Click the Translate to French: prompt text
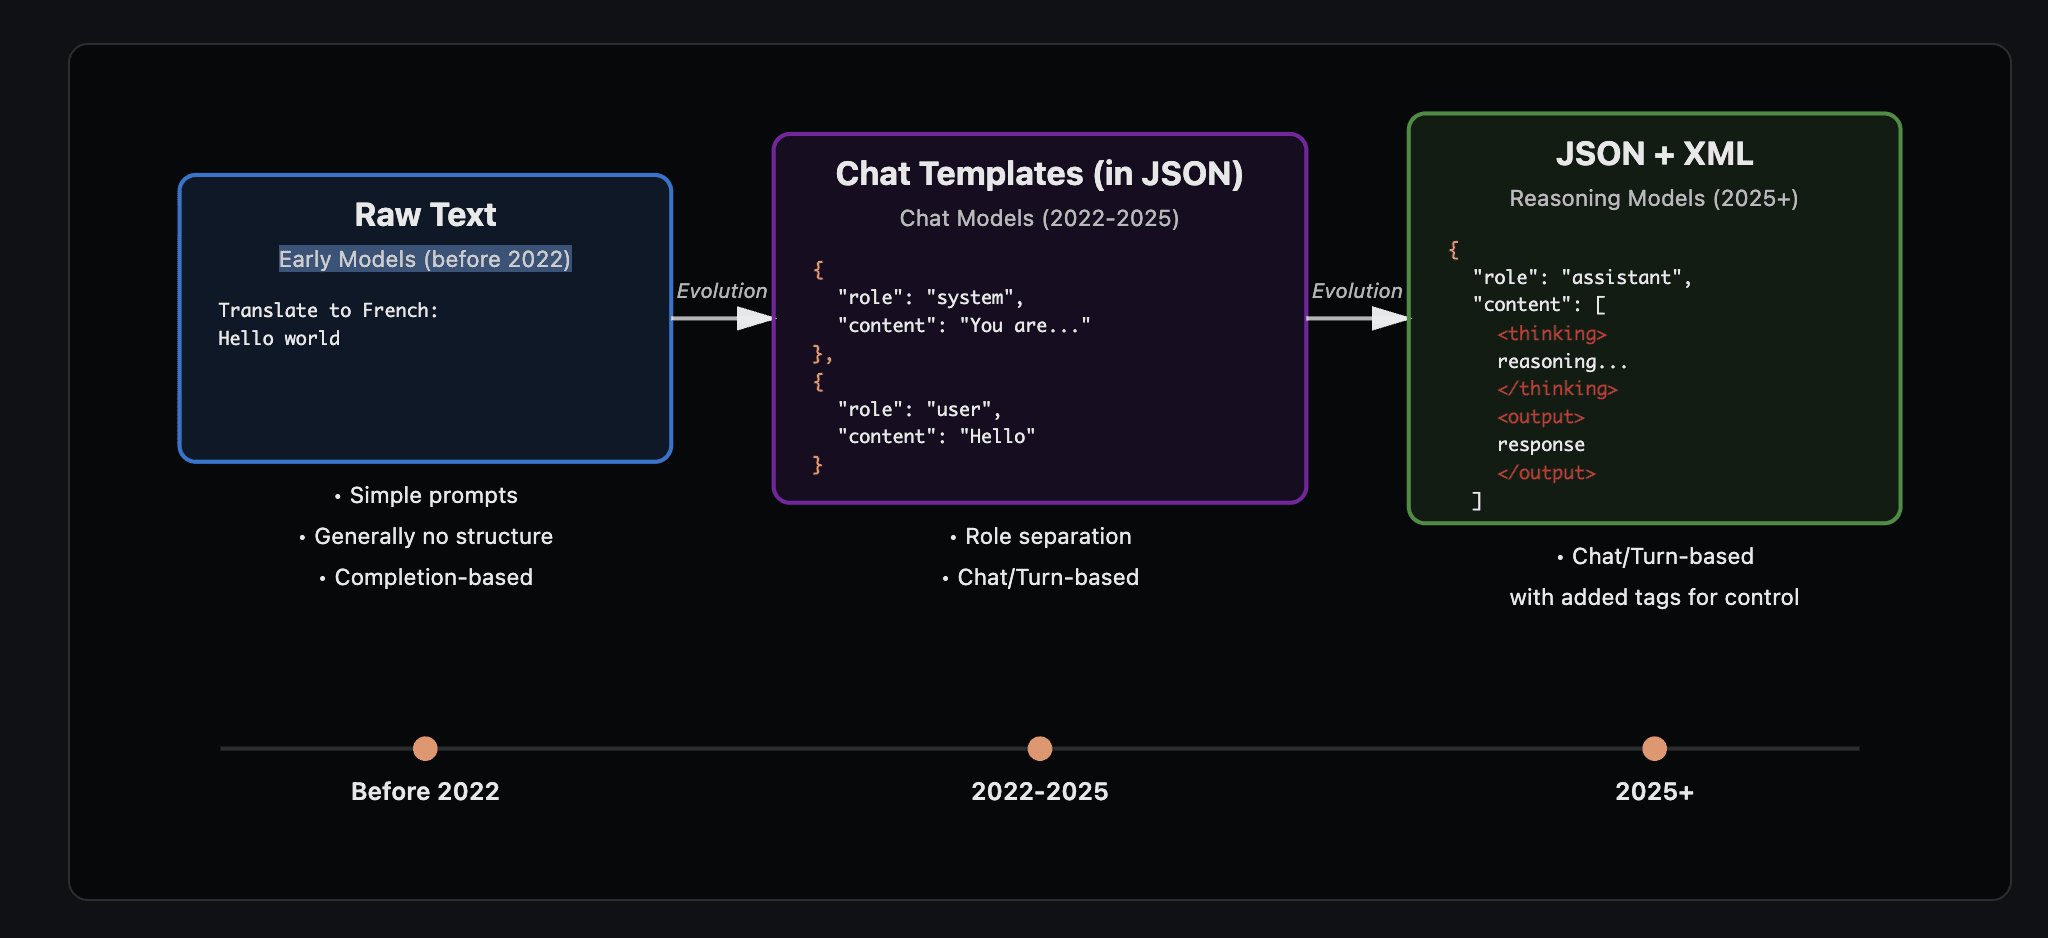The height and width of the screenshot is (938, 2048). pos(328,311)
